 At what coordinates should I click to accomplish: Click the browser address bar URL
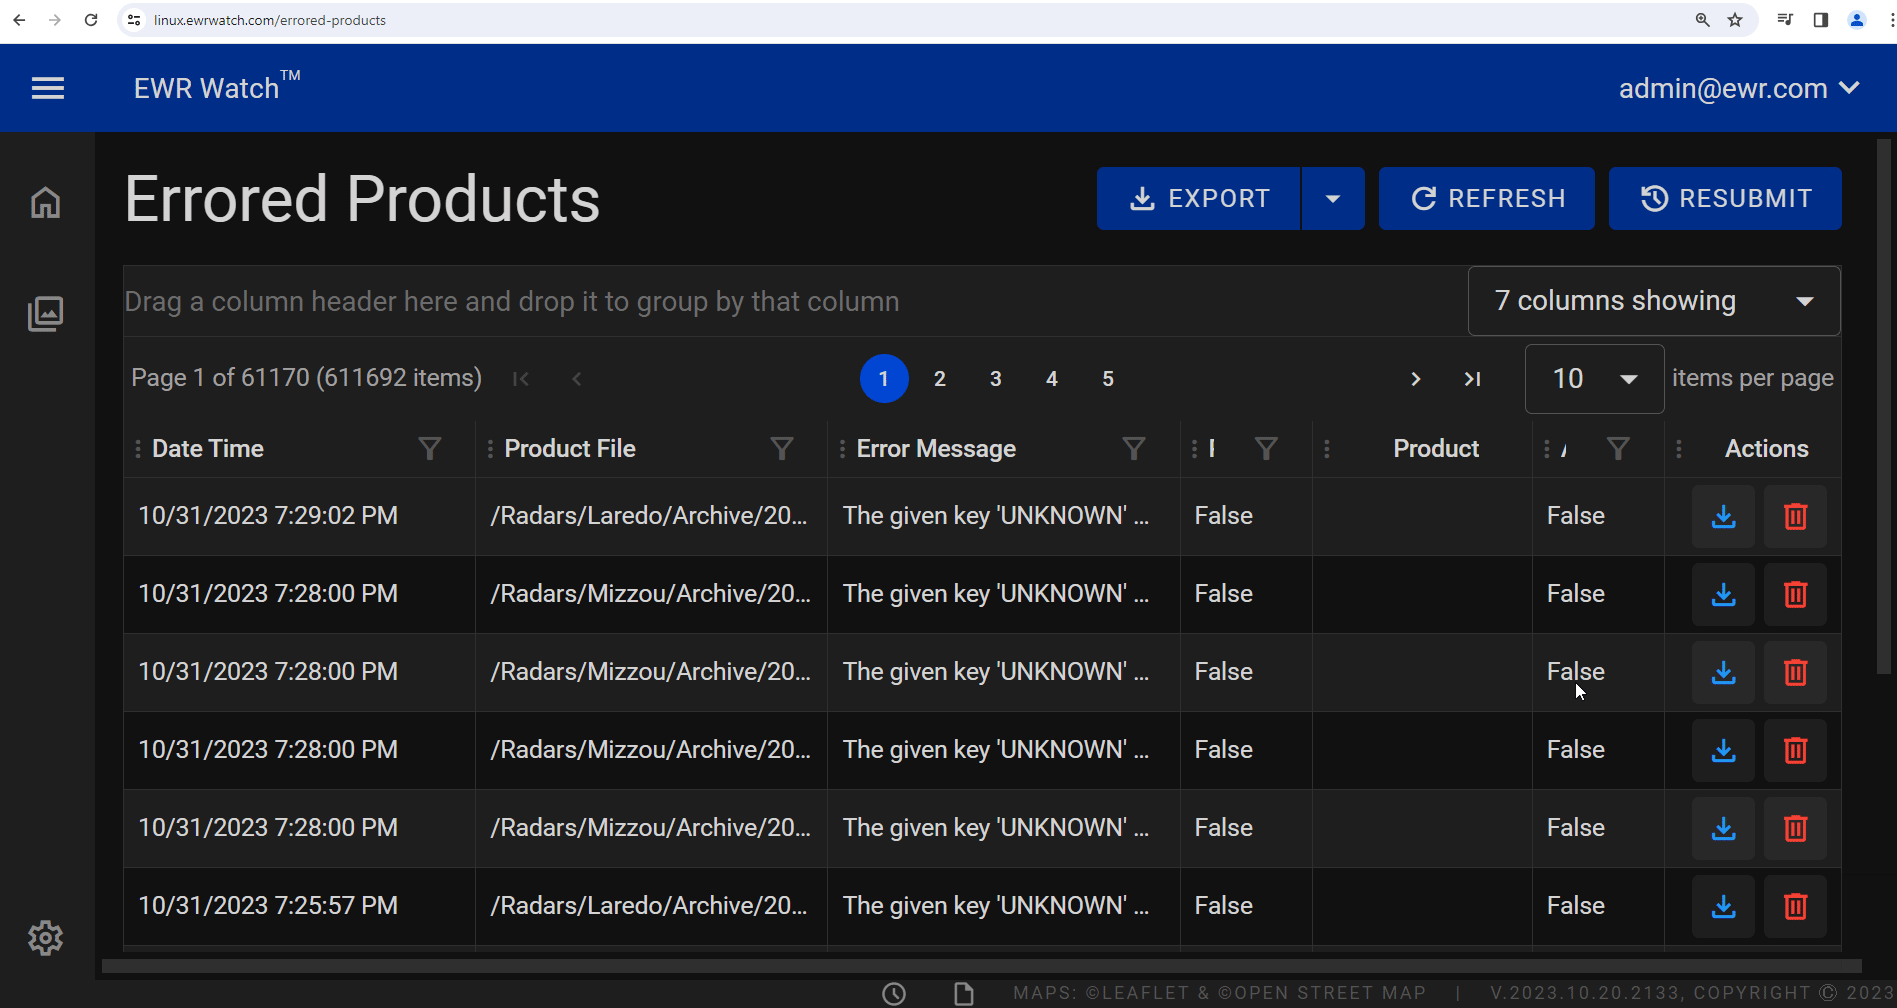[270, 20]
